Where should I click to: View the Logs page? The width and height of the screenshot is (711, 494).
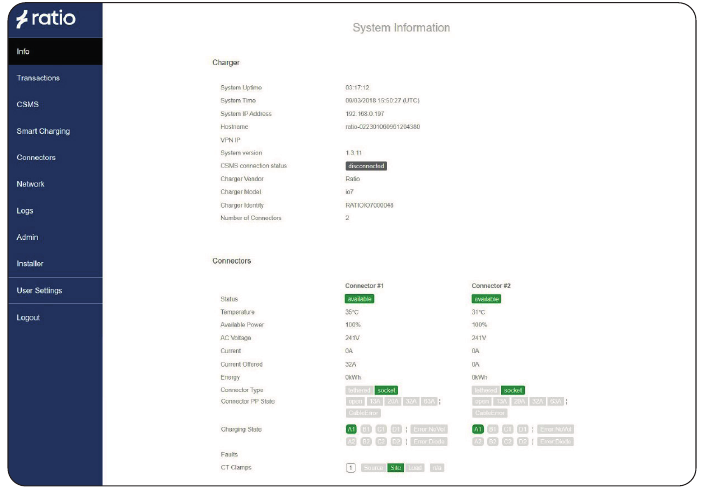[x=55, y=210]
